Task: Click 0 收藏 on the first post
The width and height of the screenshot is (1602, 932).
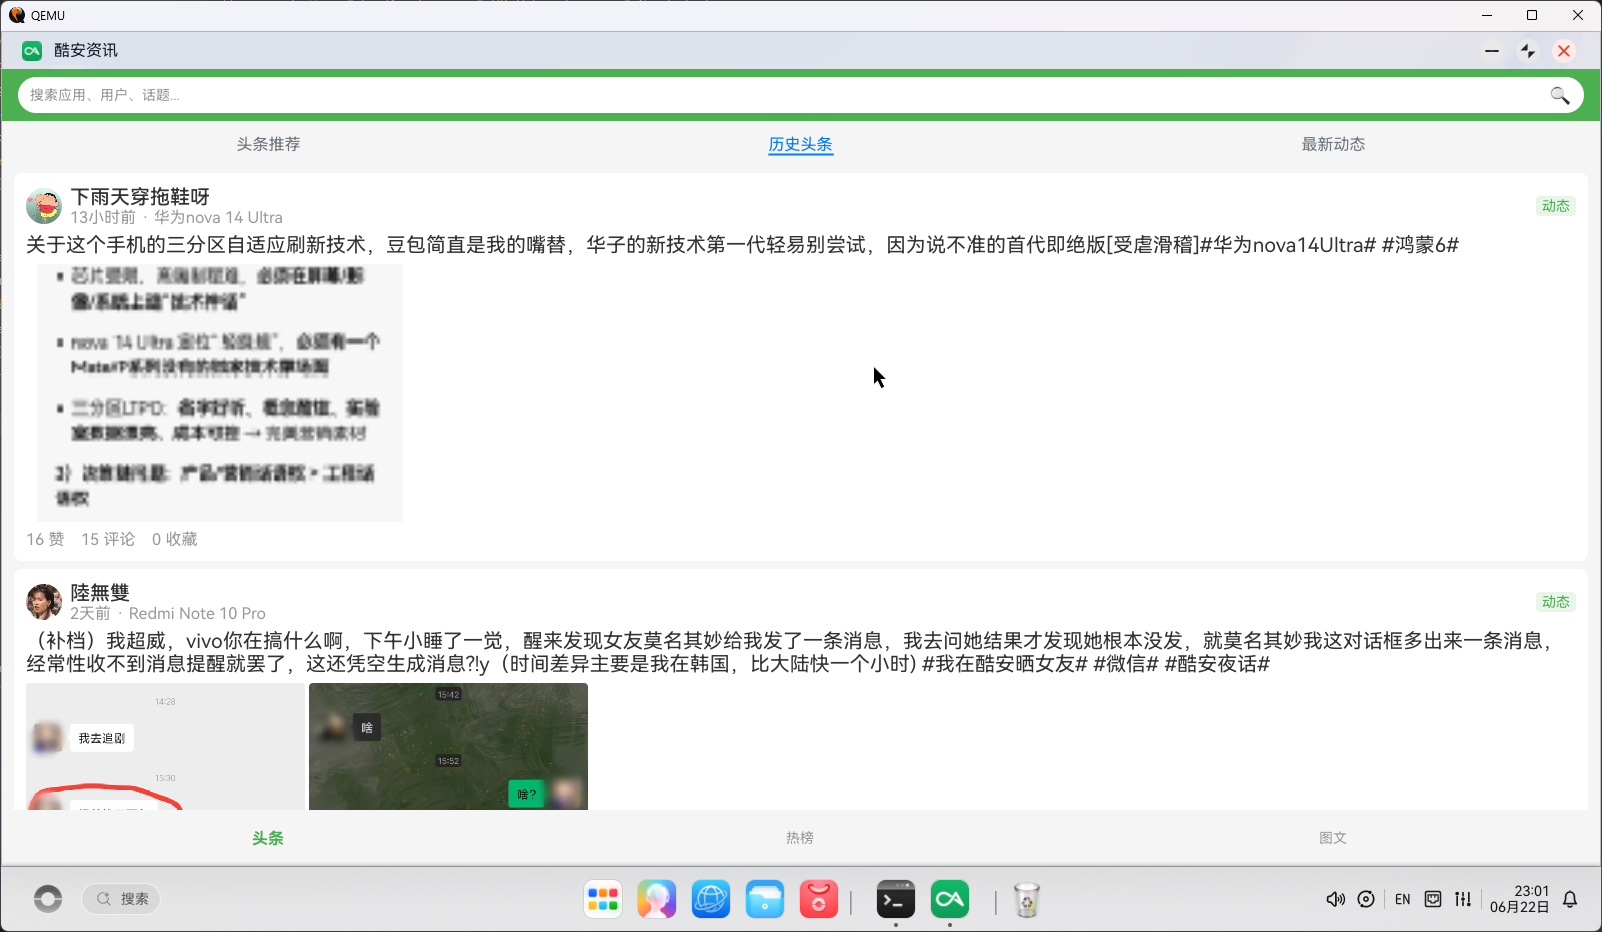Action: point(175,539)
